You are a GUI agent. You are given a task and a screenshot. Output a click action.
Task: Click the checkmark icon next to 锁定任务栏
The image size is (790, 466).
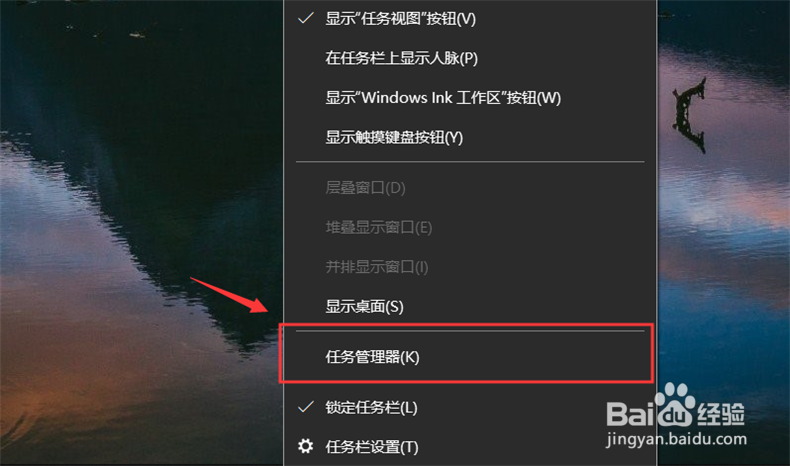[306, 407]
